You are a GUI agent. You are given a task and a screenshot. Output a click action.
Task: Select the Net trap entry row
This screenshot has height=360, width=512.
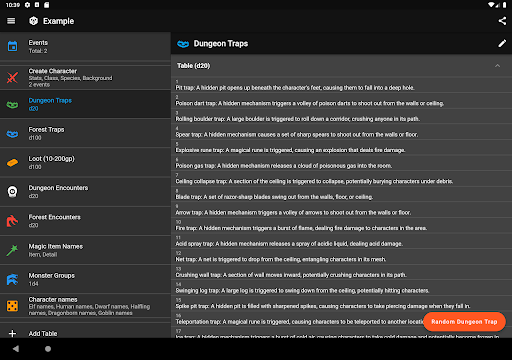tap(341, 257)
